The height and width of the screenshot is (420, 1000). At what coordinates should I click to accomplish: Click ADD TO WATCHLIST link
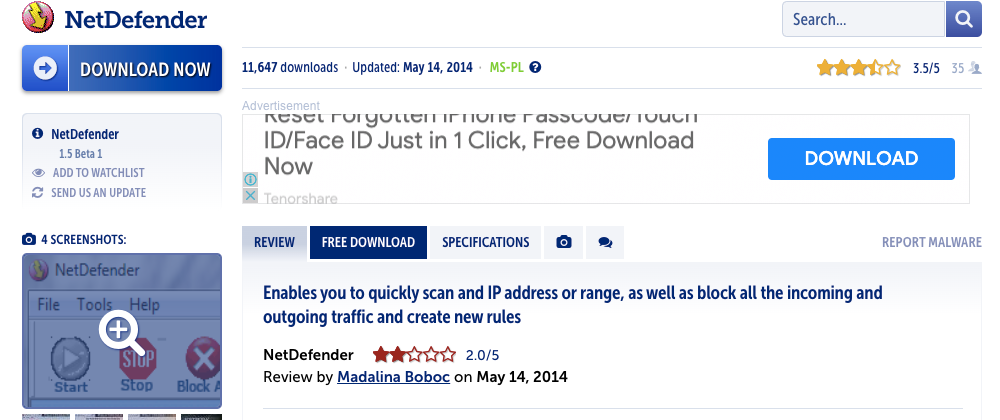click(98, 173)
